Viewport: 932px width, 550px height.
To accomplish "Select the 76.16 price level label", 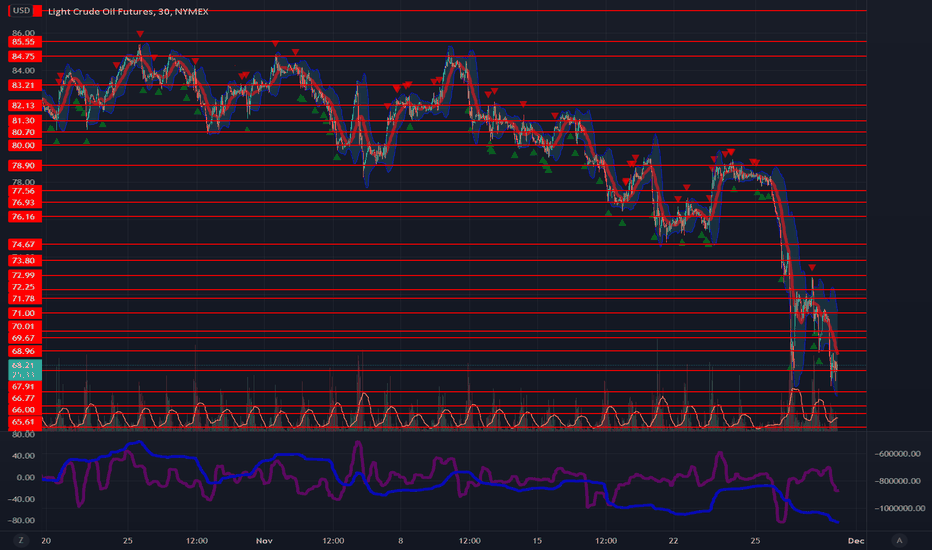I will click(24, 216).
